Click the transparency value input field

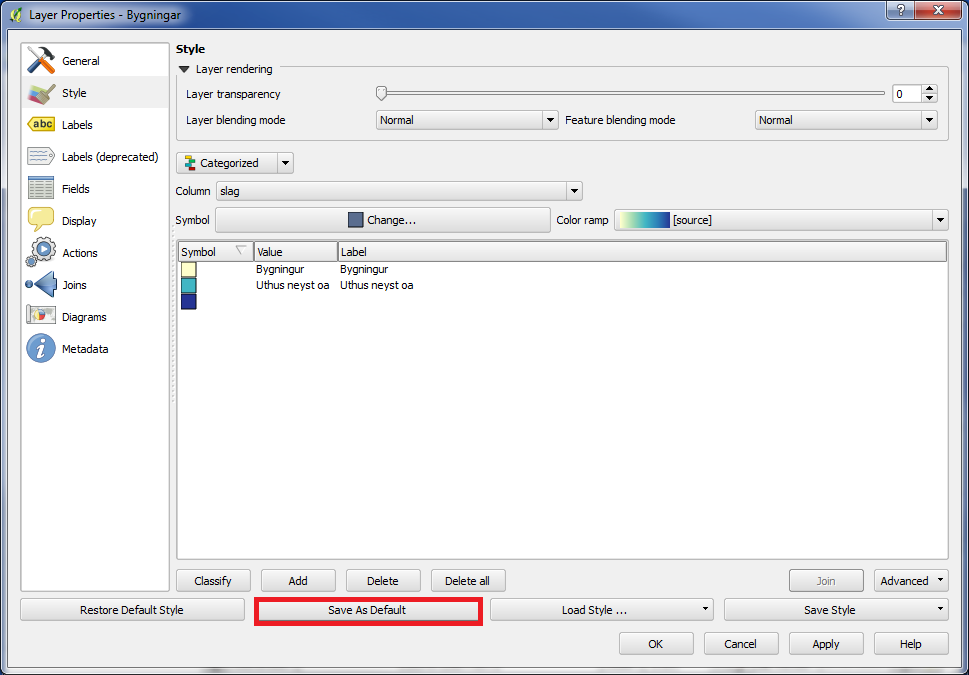pyautogui.click(x=907, y=94)
